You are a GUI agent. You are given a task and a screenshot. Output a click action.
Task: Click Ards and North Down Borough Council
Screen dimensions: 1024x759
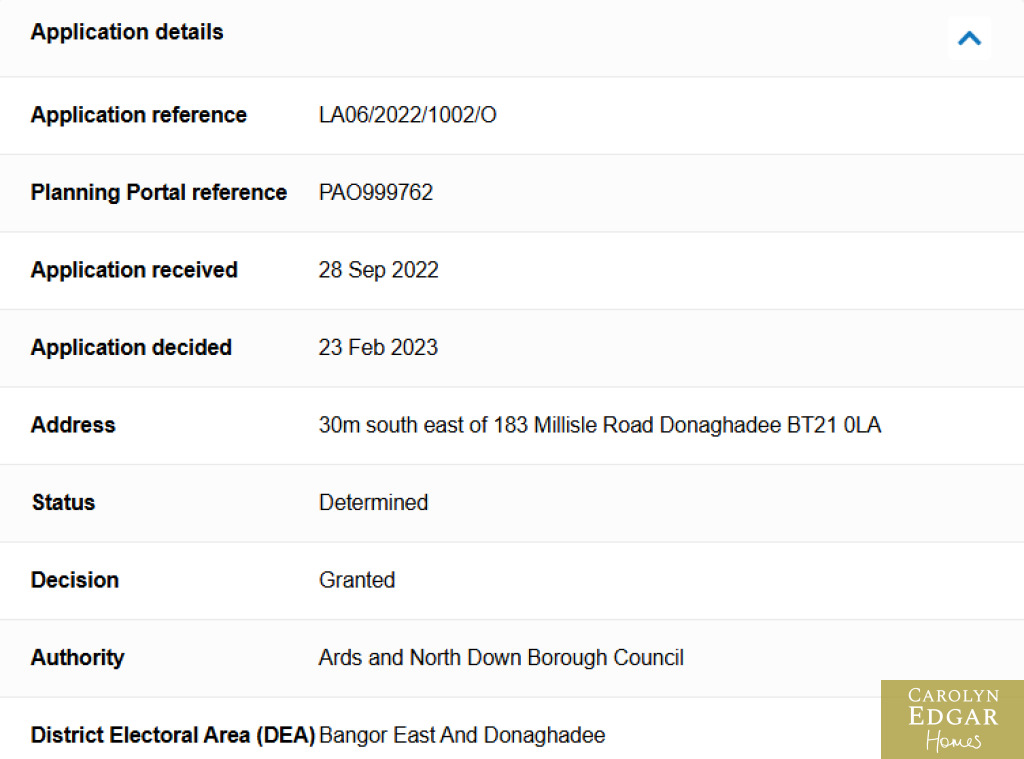[x=501, y=657]
